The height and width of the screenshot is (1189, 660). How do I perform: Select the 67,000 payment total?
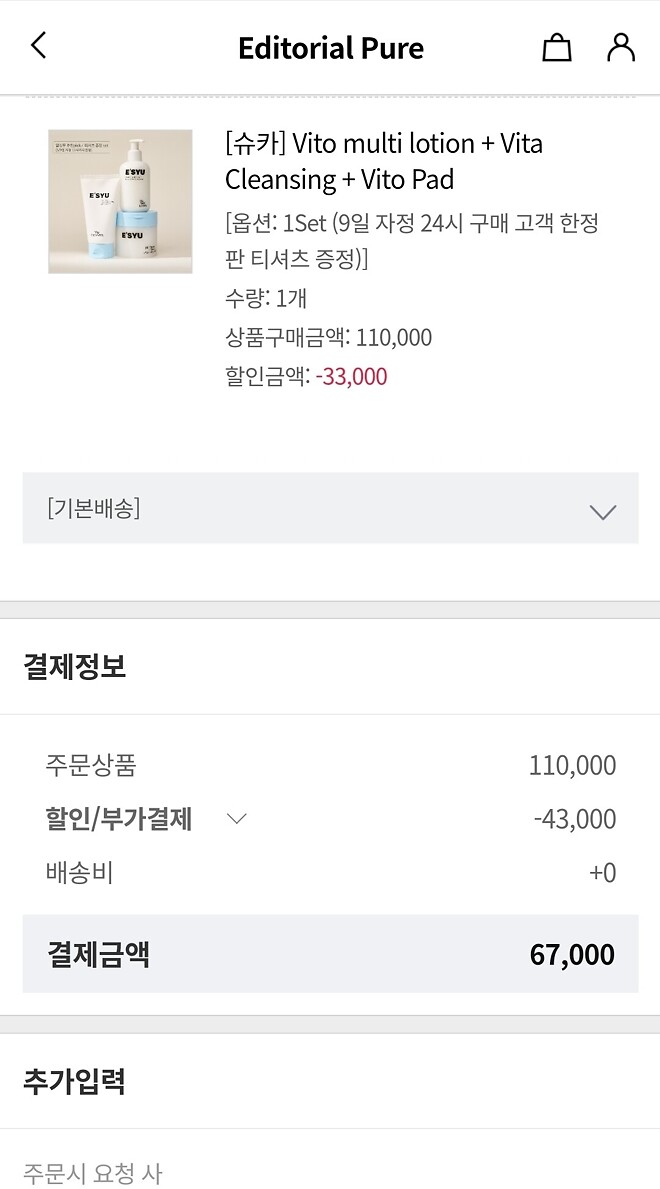(573, 954)
